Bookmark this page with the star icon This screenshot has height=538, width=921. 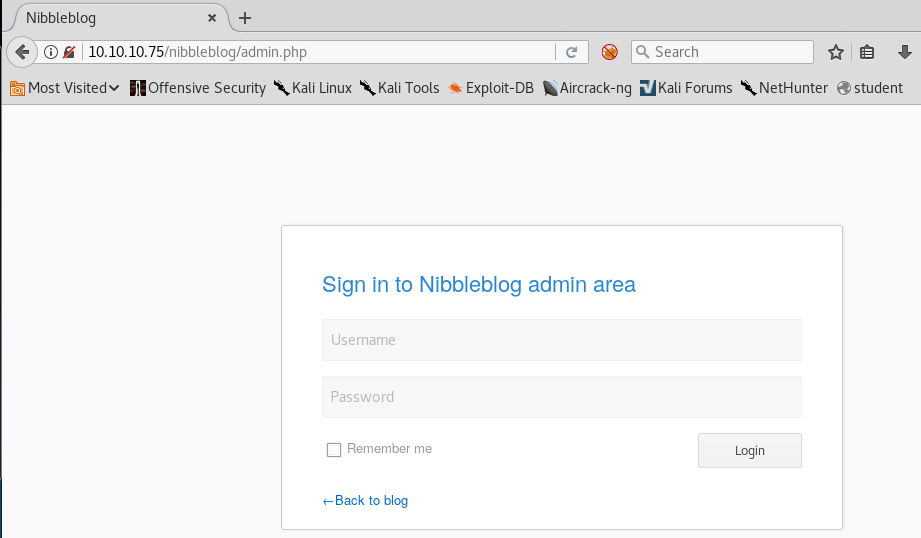(x=836, y=52)
